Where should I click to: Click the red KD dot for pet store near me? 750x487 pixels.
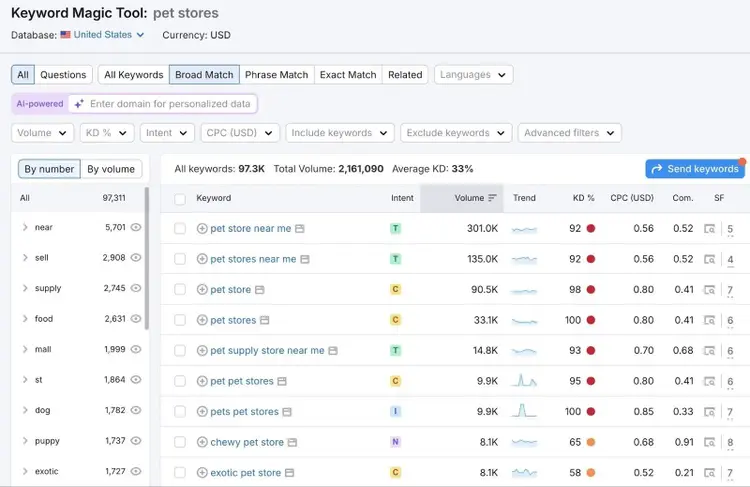[x=591, y=229]
